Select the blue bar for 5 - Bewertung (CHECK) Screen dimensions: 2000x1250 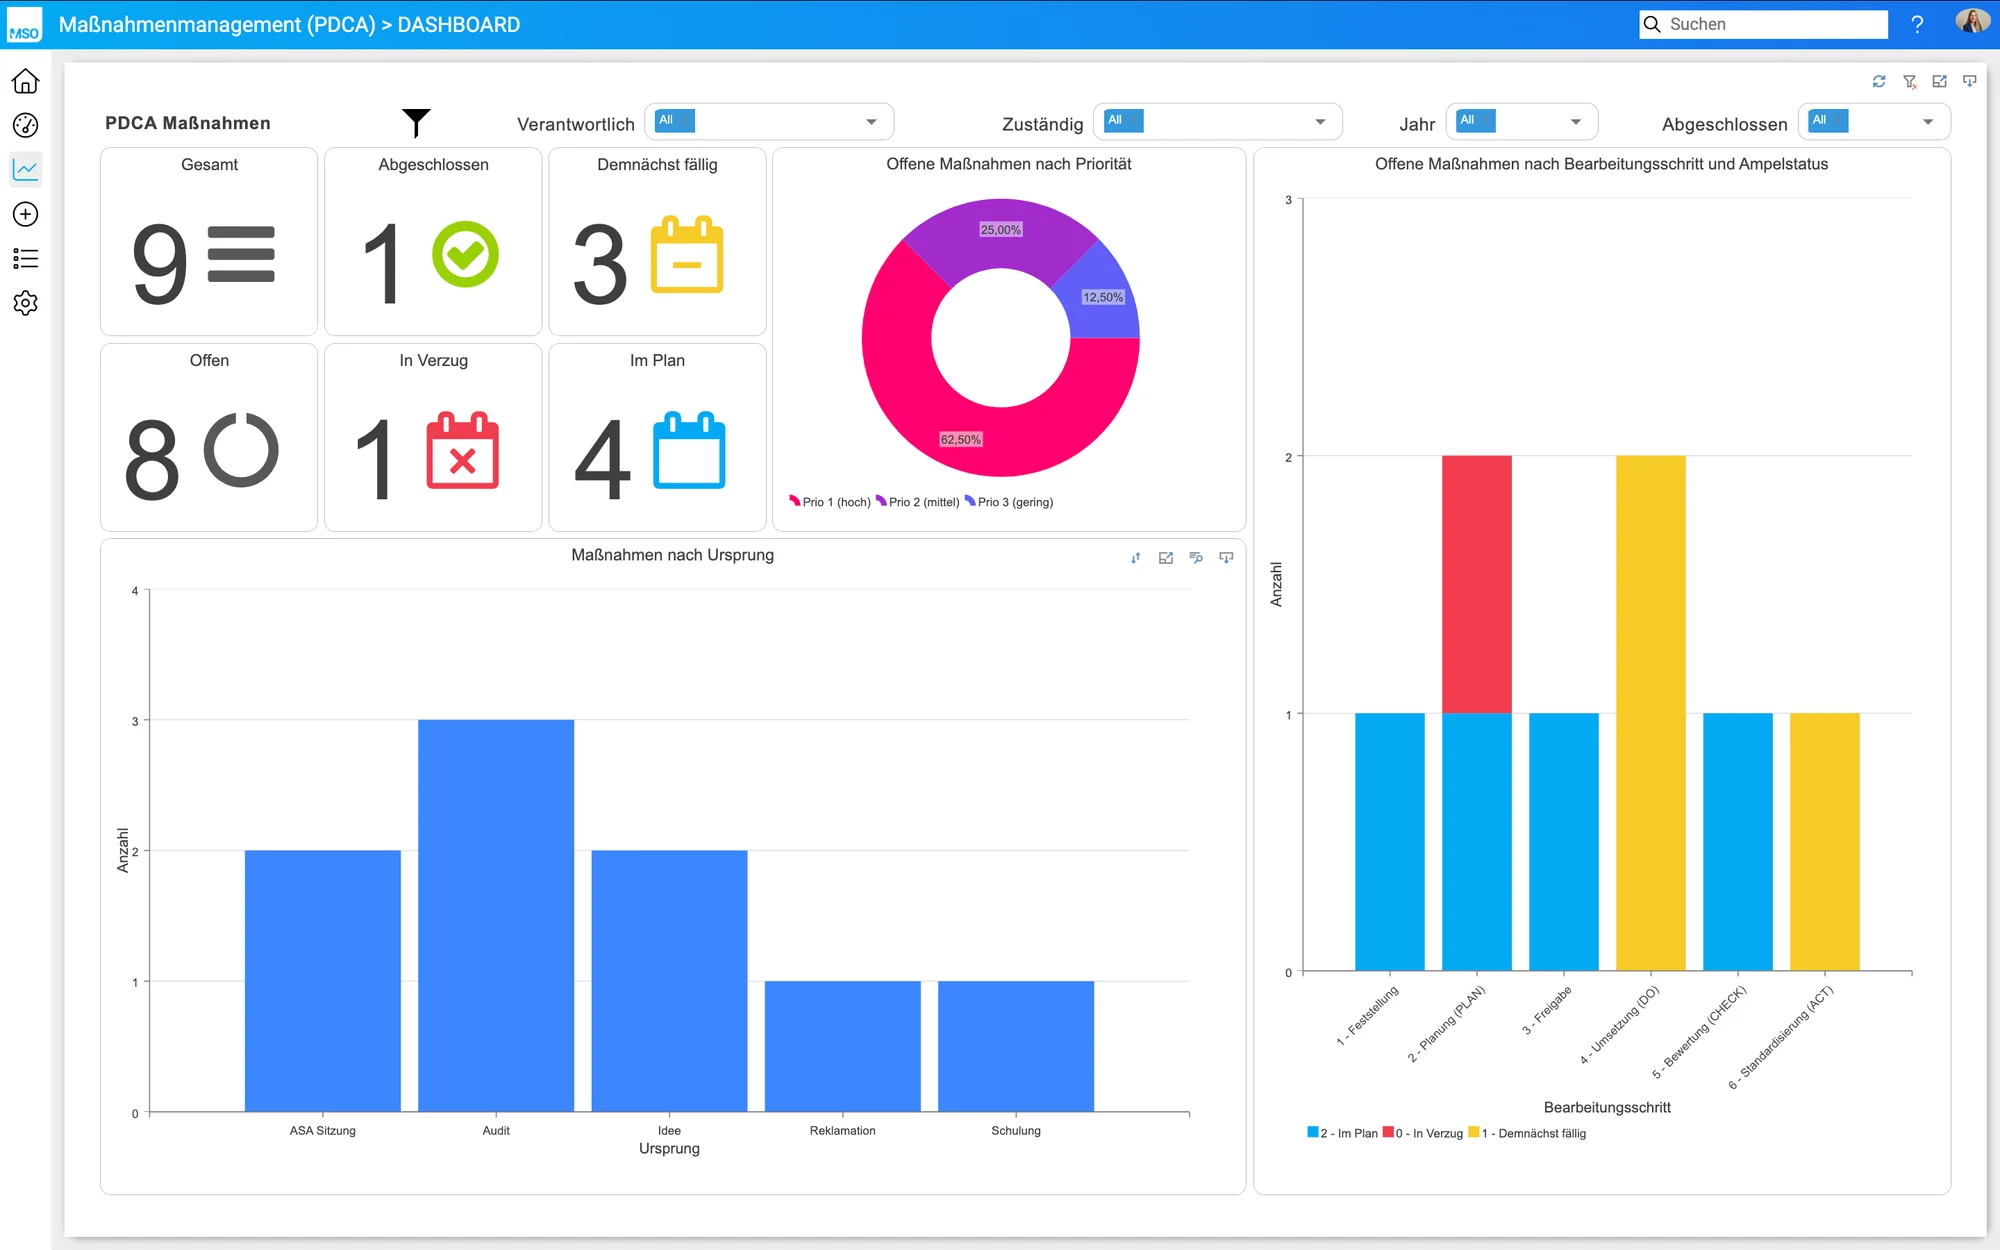[x=1738, y=842]
